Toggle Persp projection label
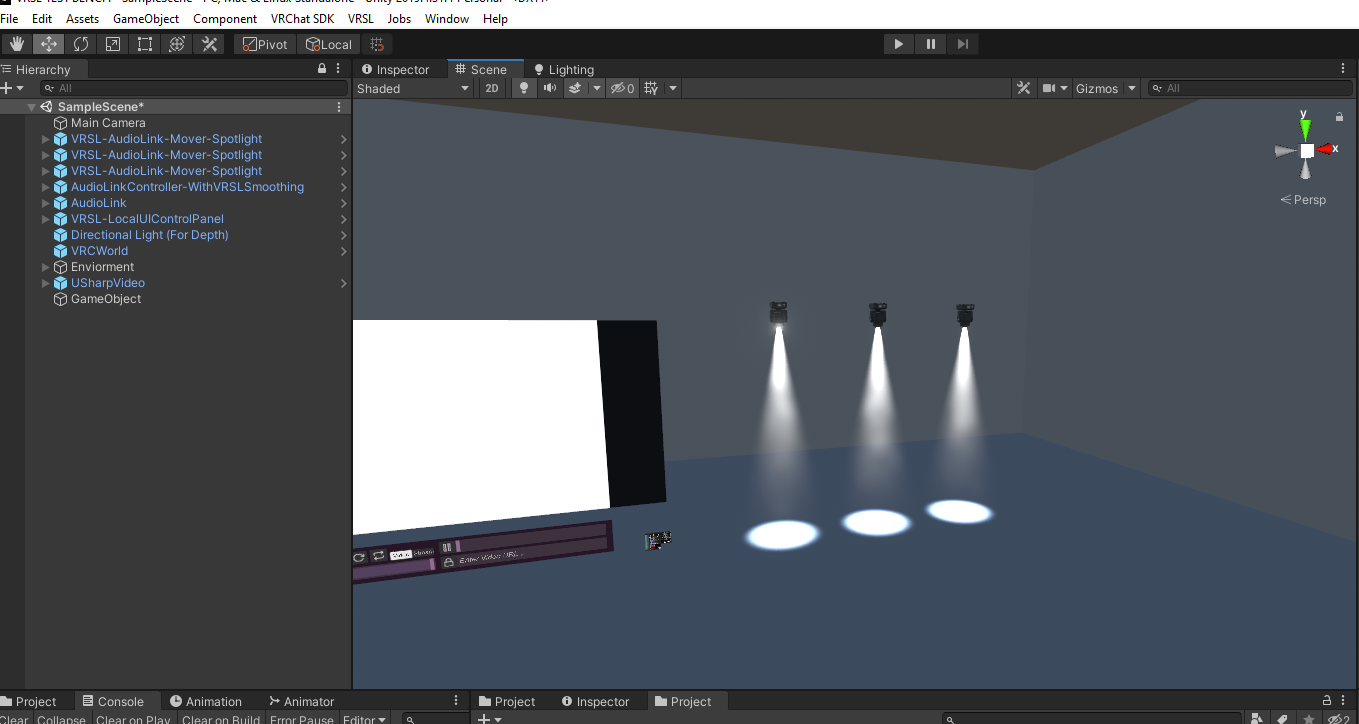Screen dimensions: 1359x724 1304,200
